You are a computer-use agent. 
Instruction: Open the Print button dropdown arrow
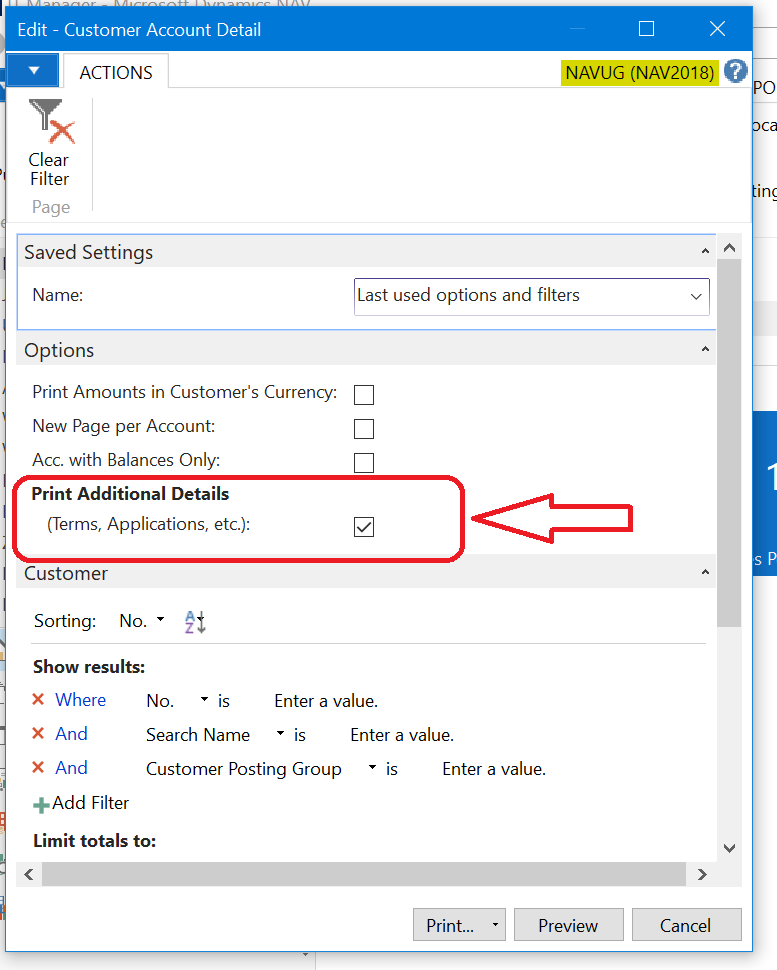point(493,925)
